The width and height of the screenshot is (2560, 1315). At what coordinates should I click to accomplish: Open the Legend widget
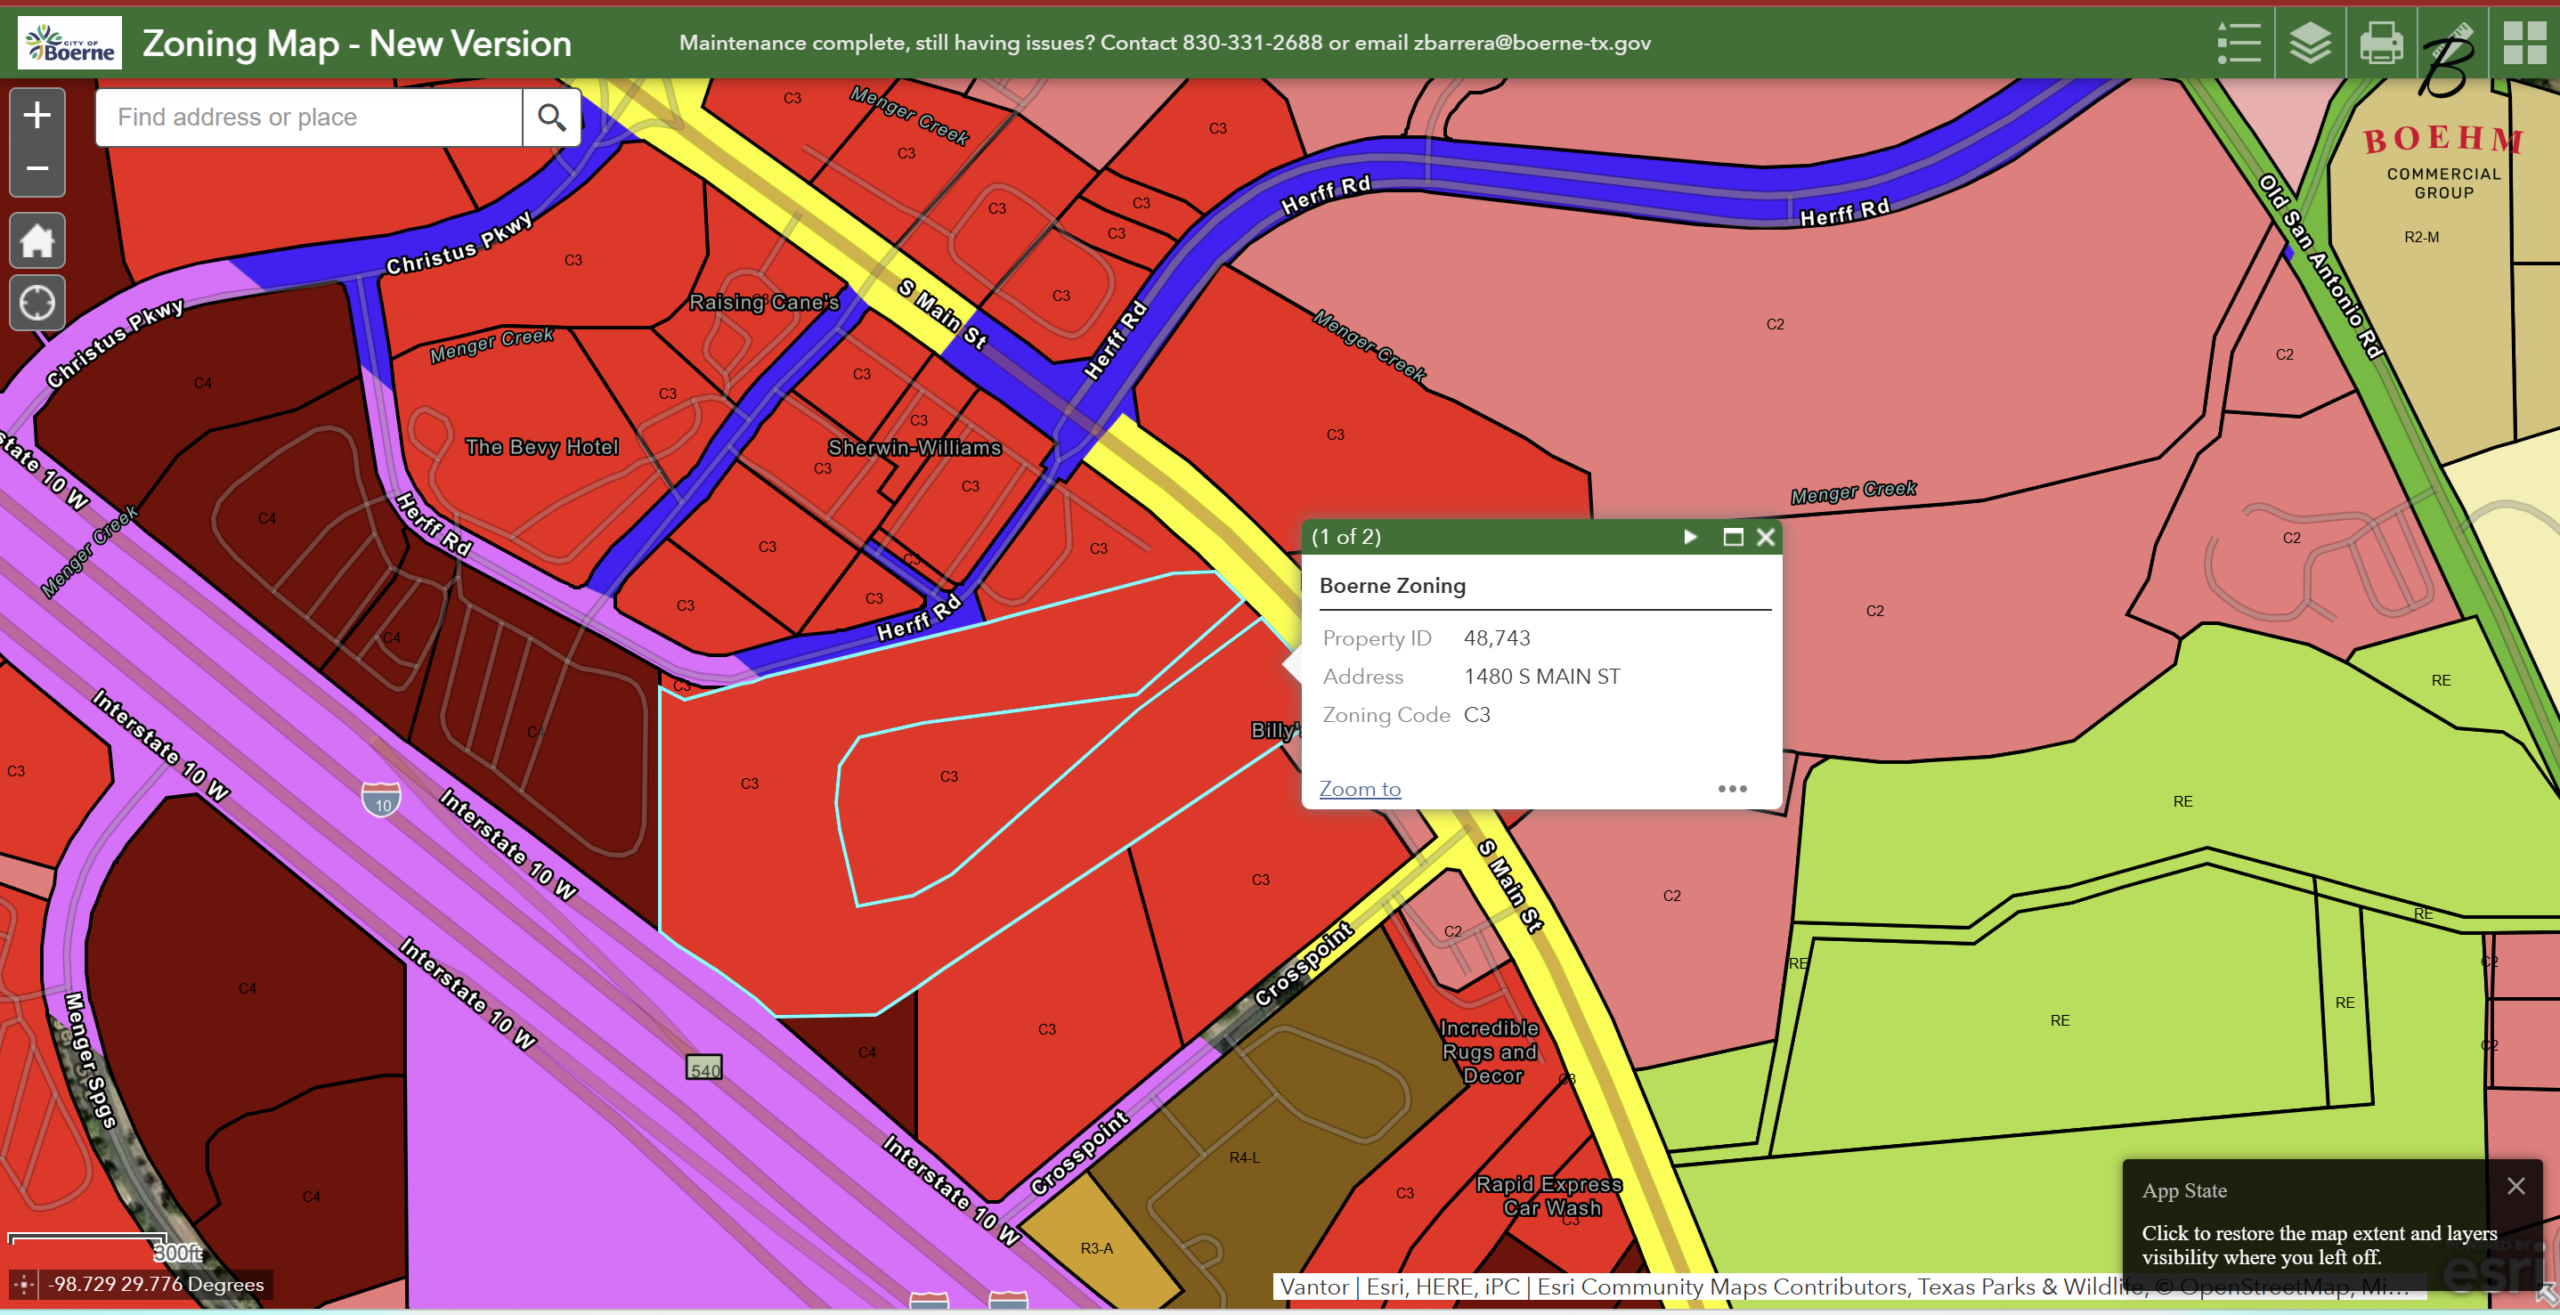click(x=2238, y=43)
